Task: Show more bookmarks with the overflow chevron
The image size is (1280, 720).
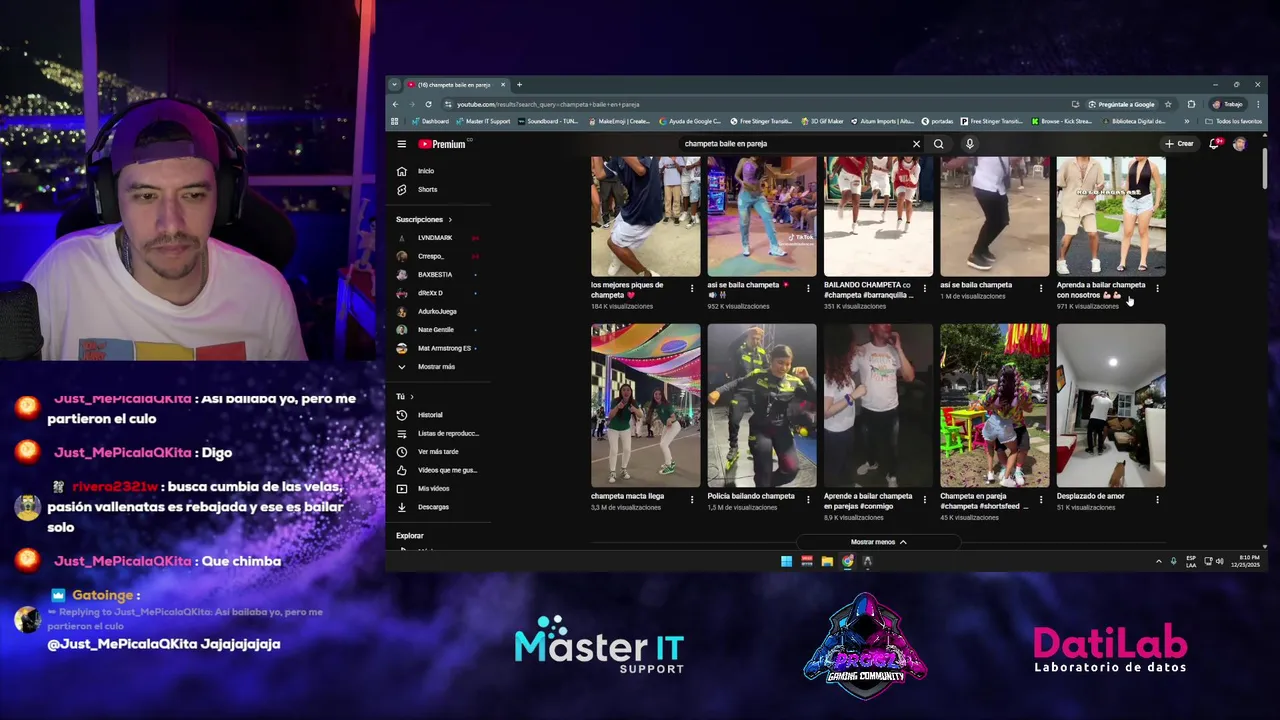Action: click(1187, 121)
